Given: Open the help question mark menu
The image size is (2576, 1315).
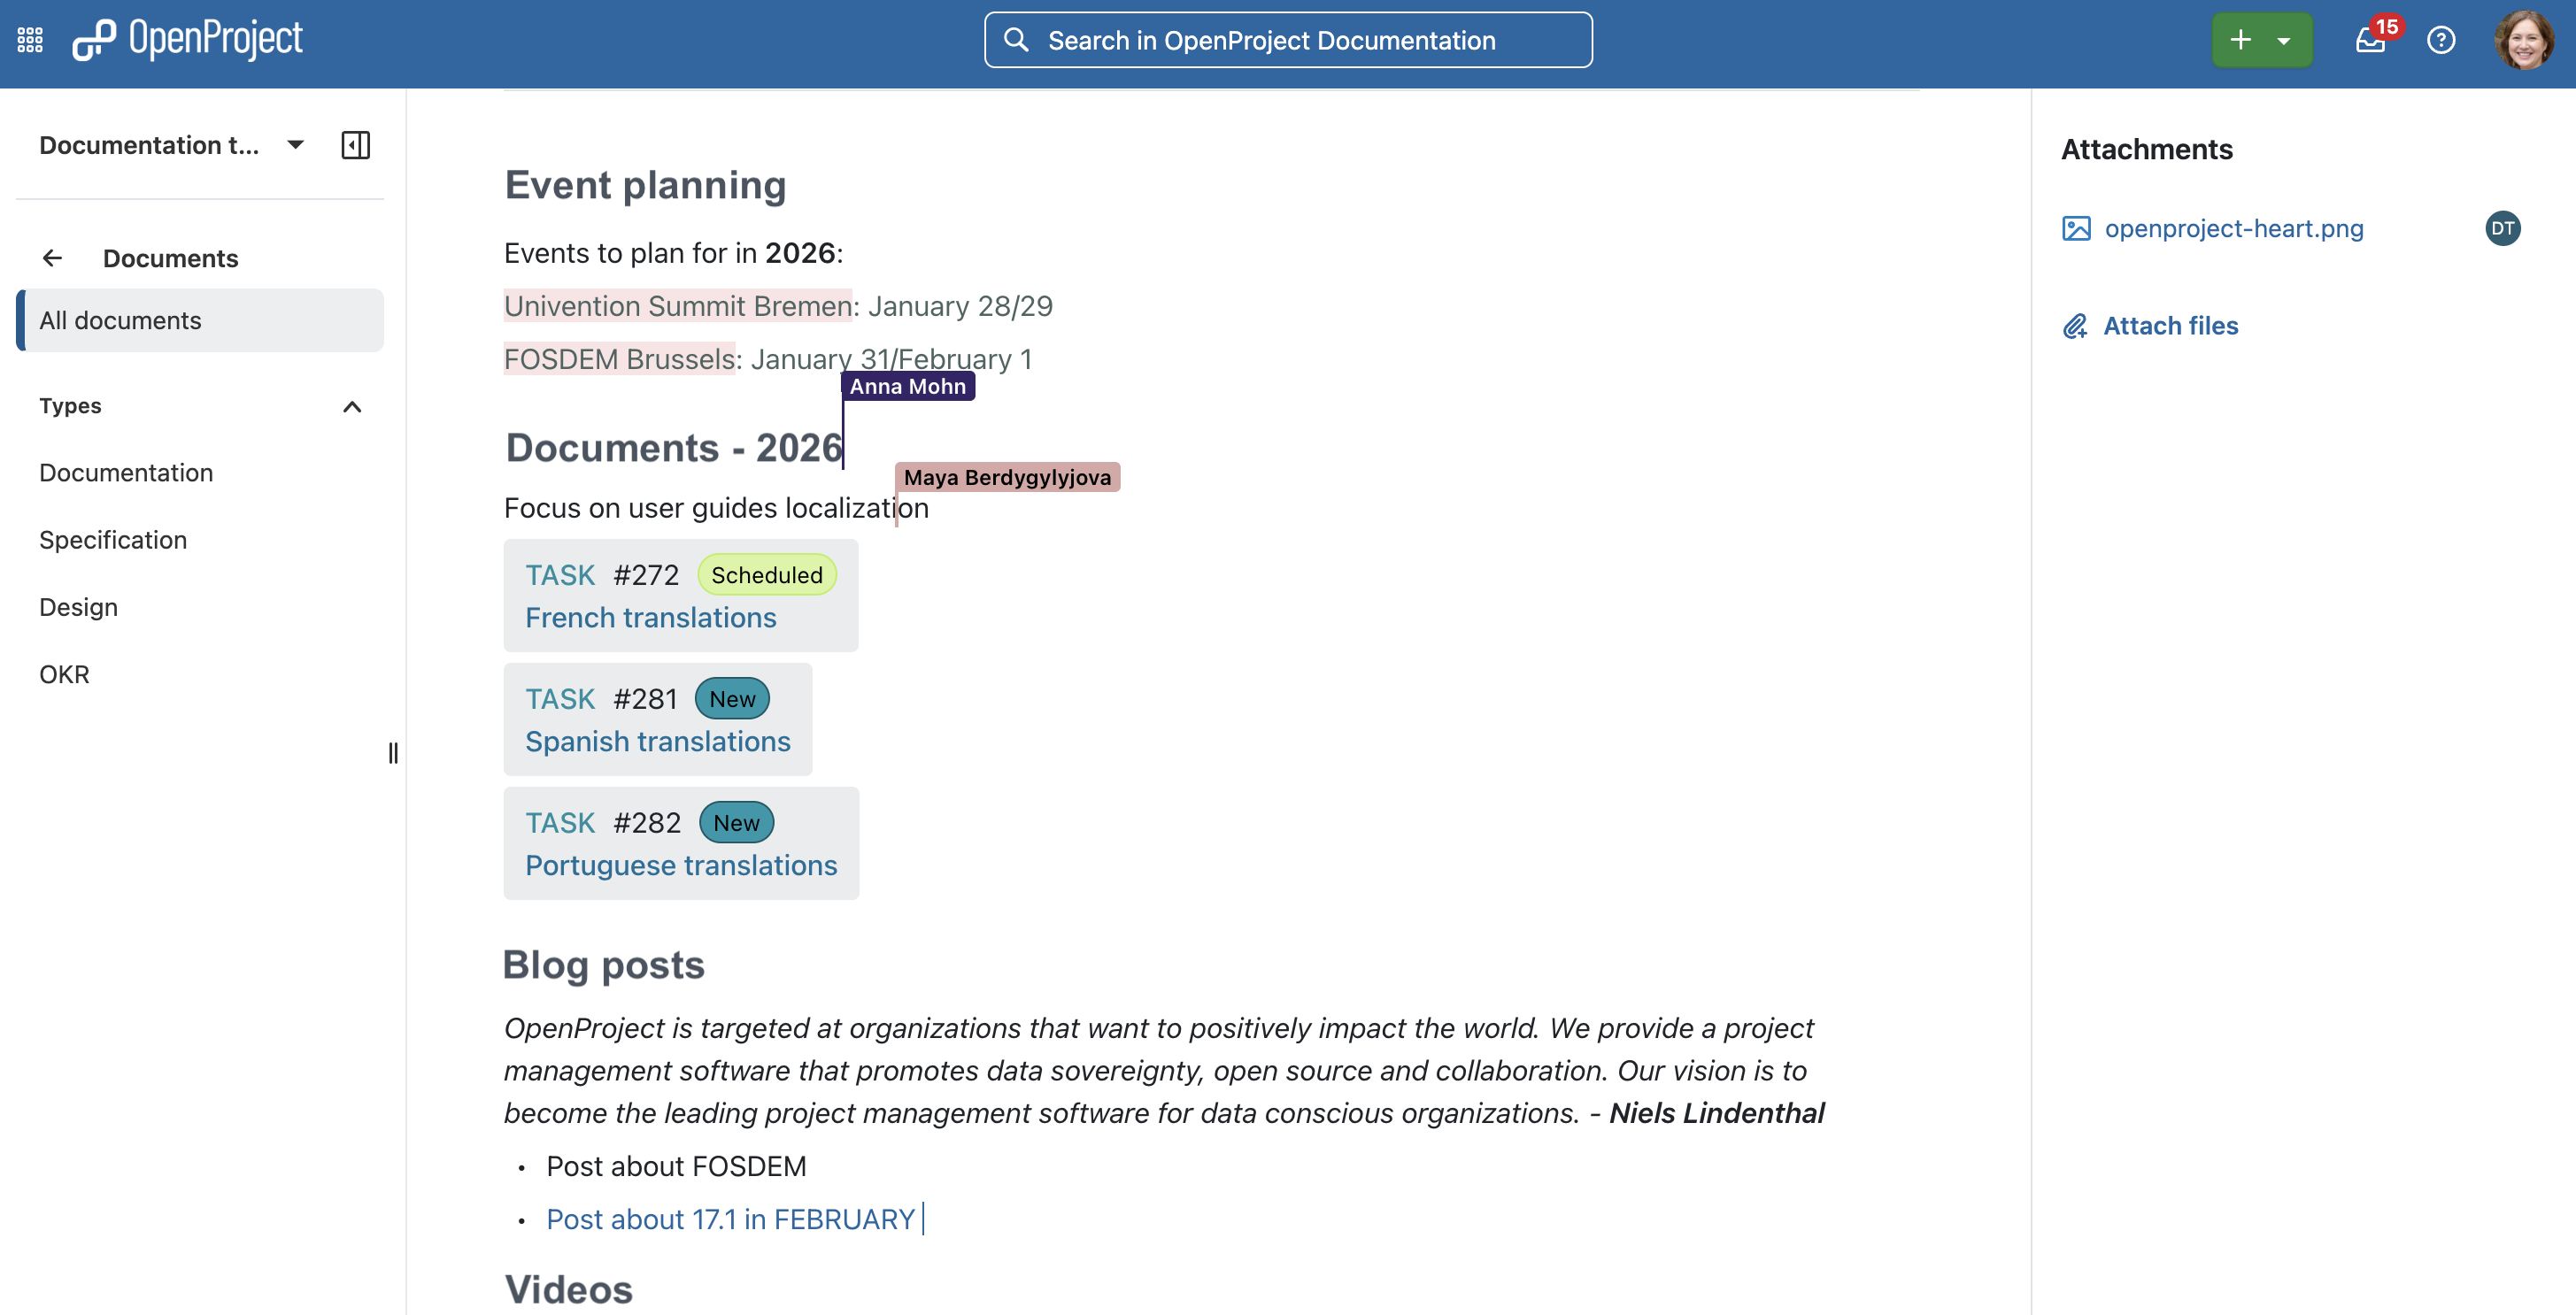Looking at the screenshot, I should coord(2441,40).
